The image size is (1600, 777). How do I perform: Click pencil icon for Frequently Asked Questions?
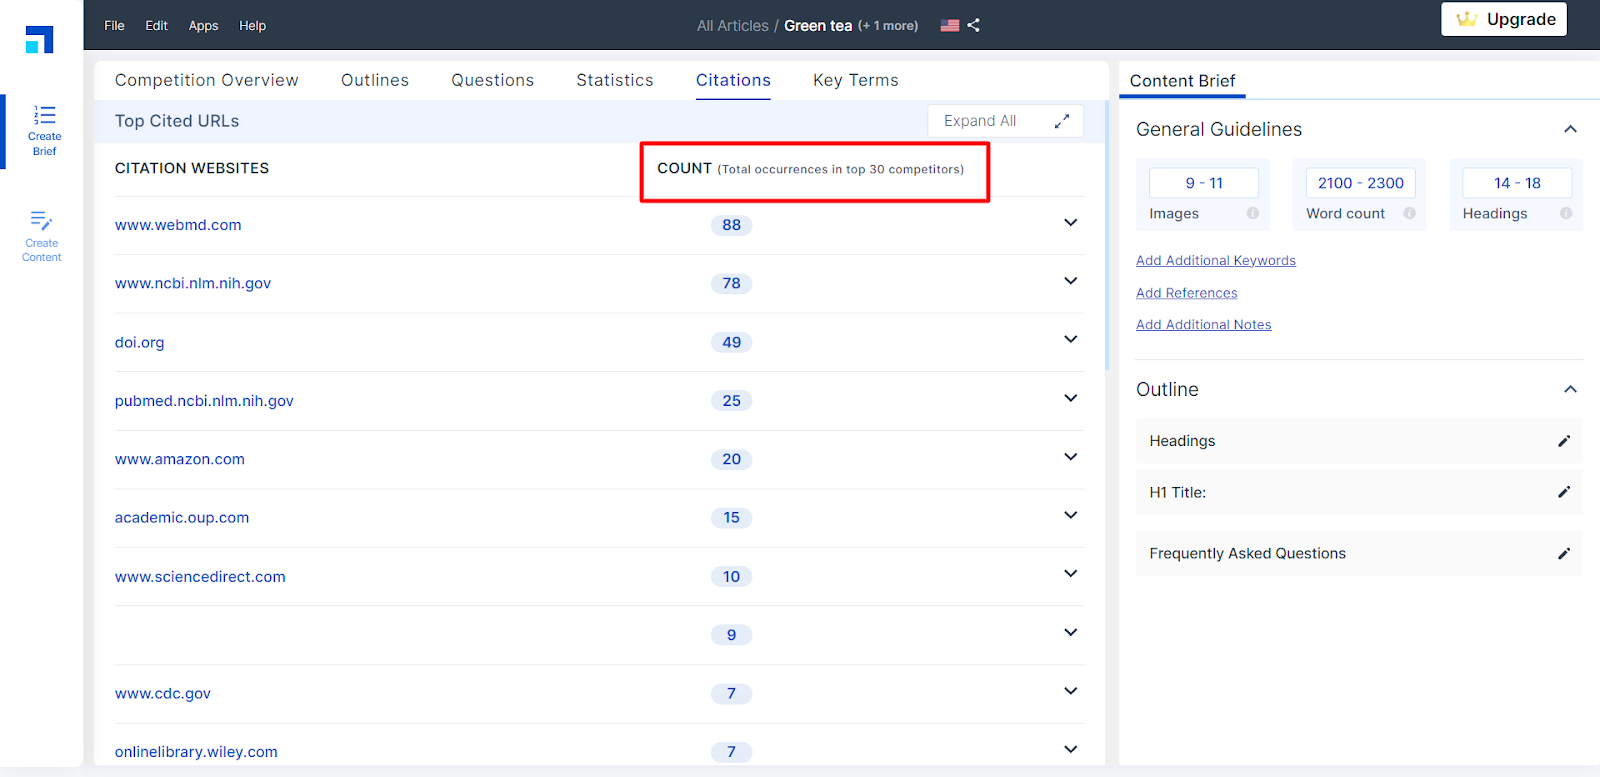[1564, 553]
